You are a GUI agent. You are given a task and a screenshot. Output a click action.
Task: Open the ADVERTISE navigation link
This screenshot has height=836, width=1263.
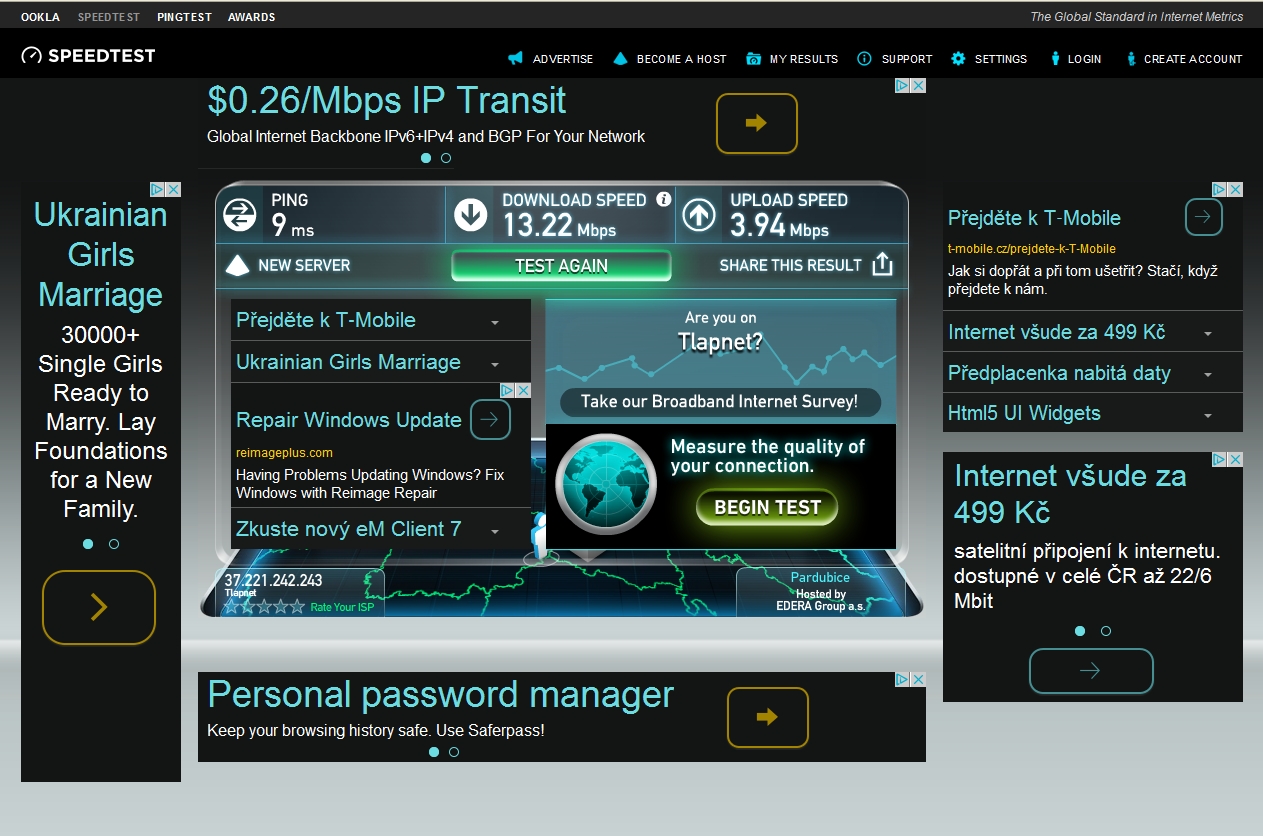coord(563,59)
